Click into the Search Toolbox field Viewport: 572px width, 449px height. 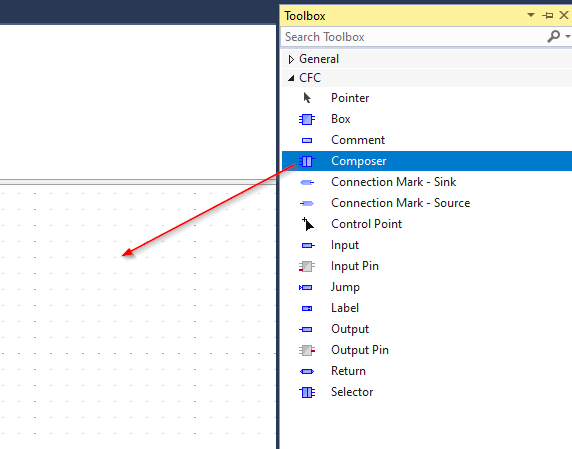coord(413,37)
